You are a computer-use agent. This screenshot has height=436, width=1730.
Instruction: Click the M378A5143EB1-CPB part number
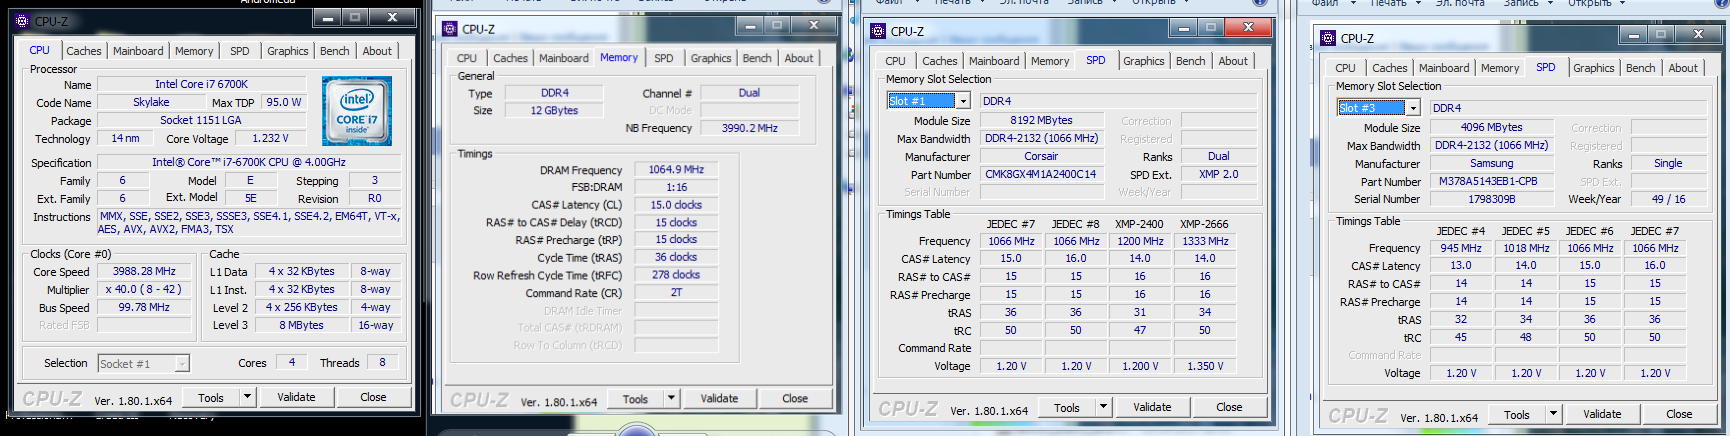[x=1492, y=181]
